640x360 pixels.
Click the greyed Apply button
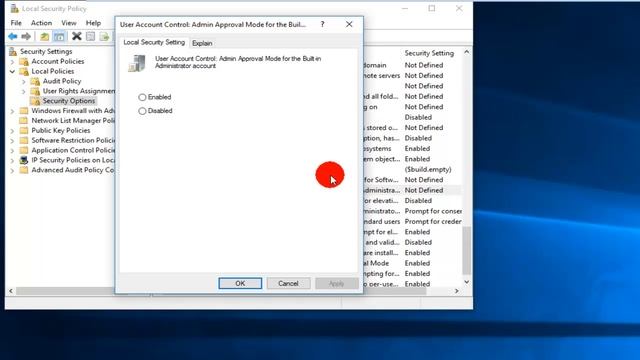pos(336,283)
